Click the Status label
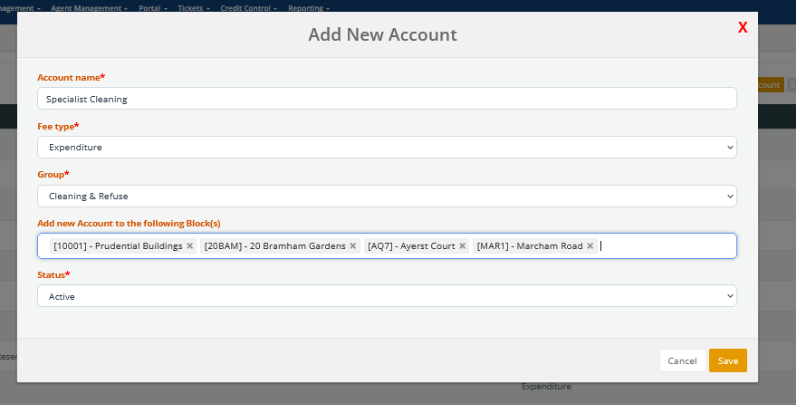The width and height of the screenshot is (796, 405). click(53, 275)
